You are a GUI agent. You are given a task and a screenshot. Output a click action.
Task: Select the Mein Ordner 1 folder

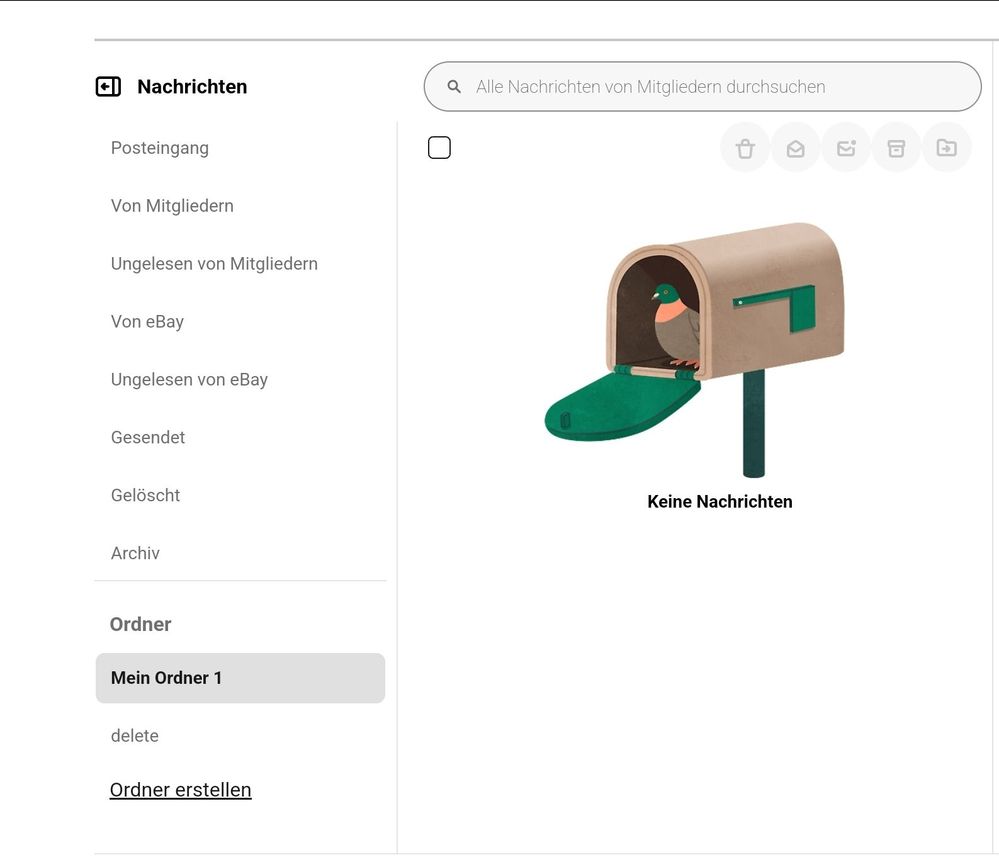tap(240, 678)
